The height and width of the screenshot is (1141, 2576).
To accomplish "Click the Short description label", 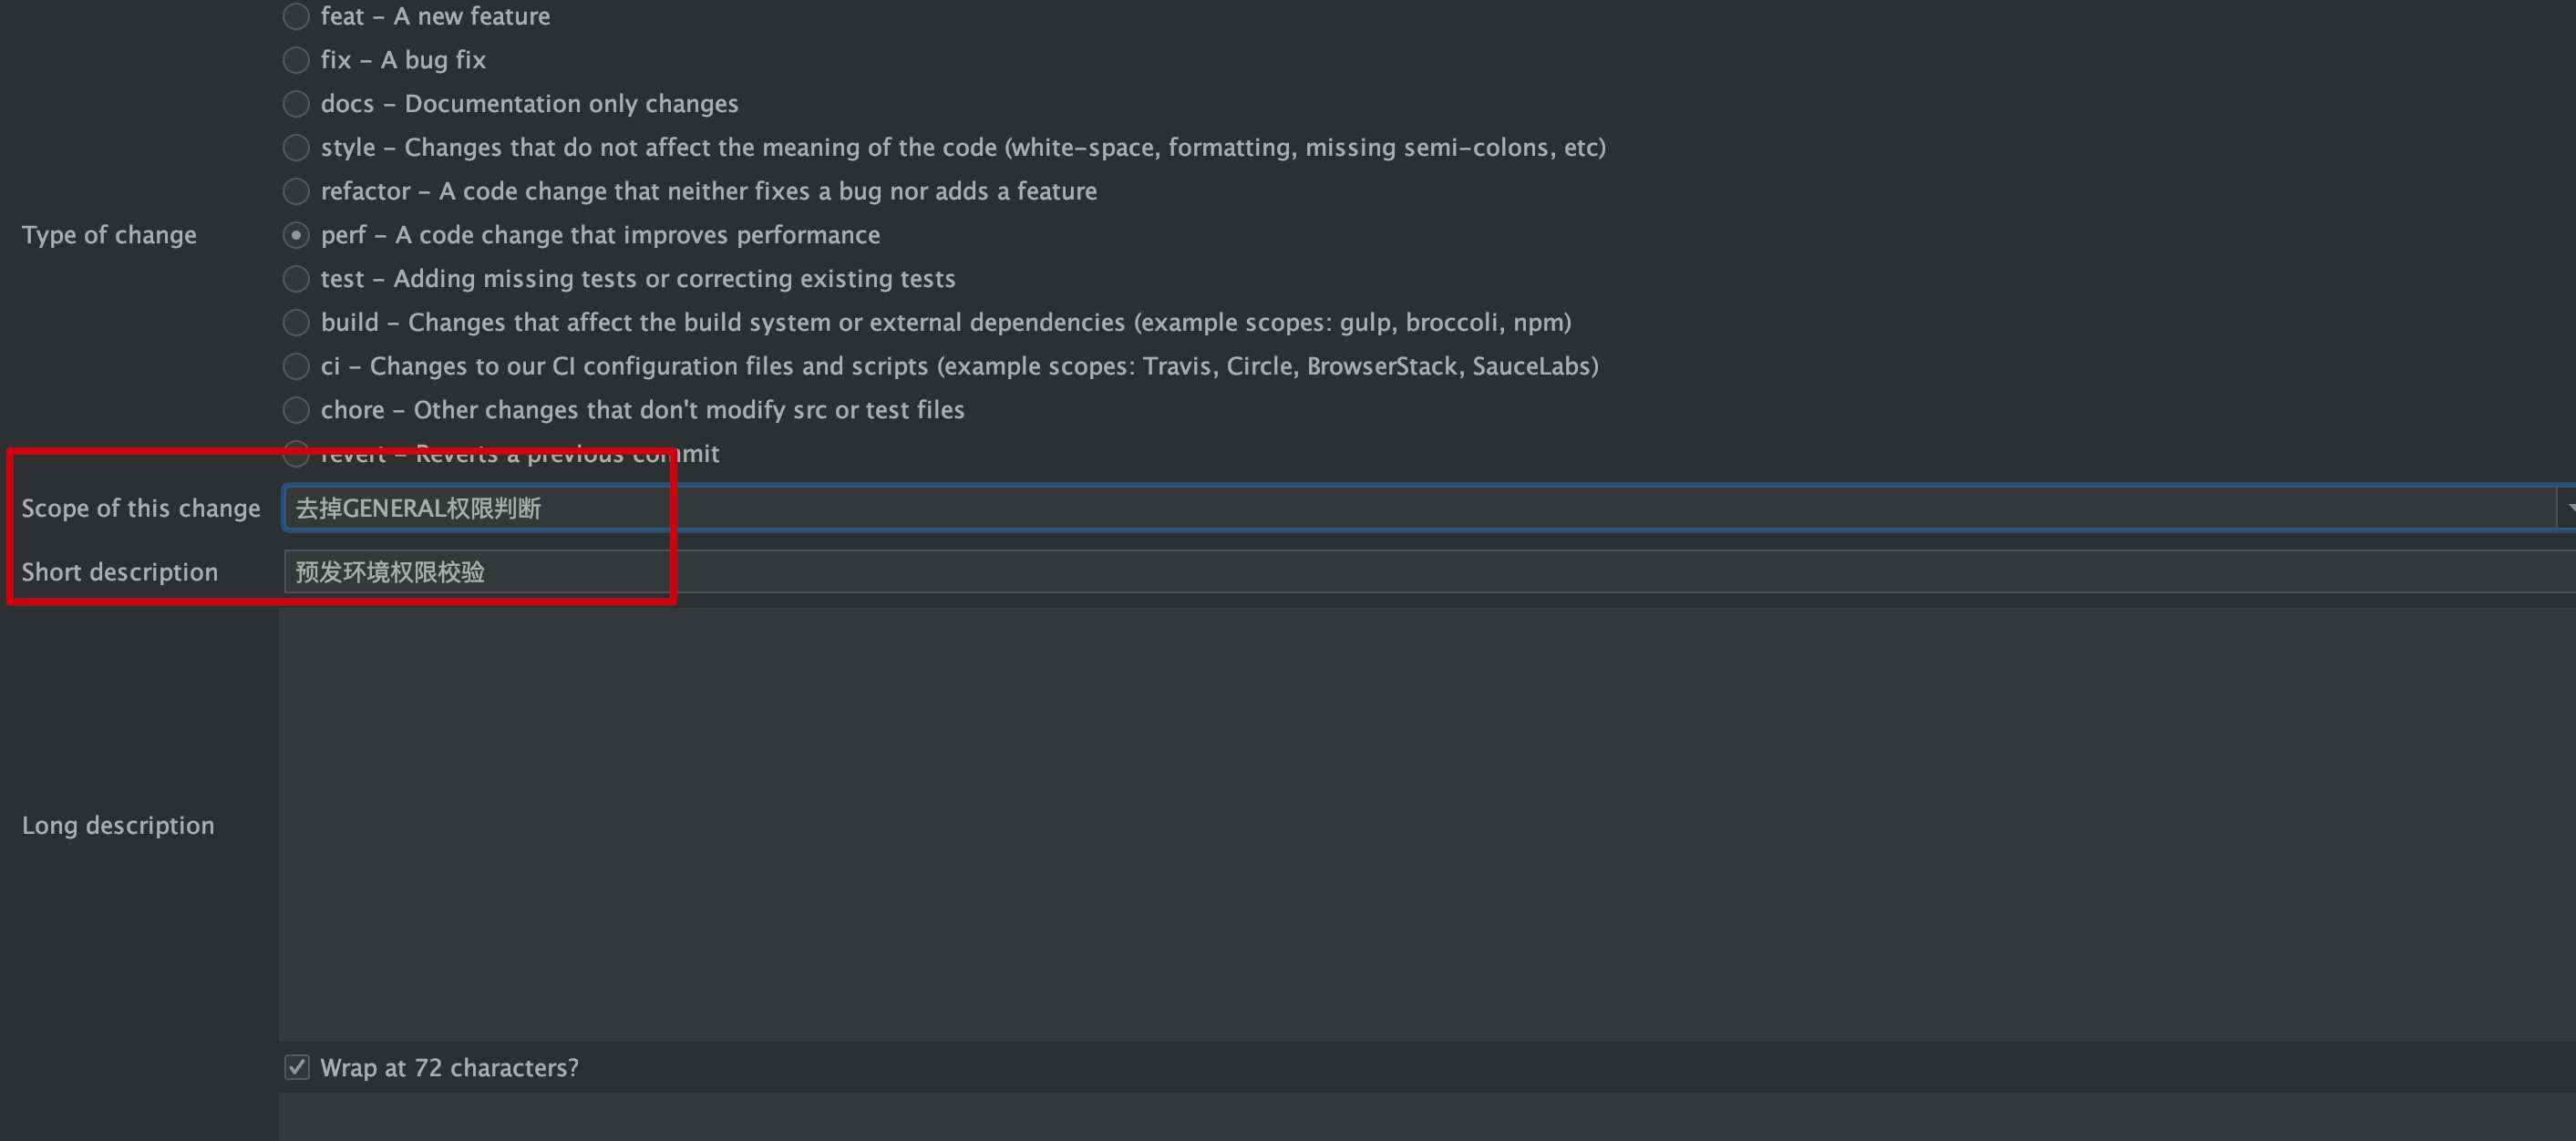I will coord(120,572).
